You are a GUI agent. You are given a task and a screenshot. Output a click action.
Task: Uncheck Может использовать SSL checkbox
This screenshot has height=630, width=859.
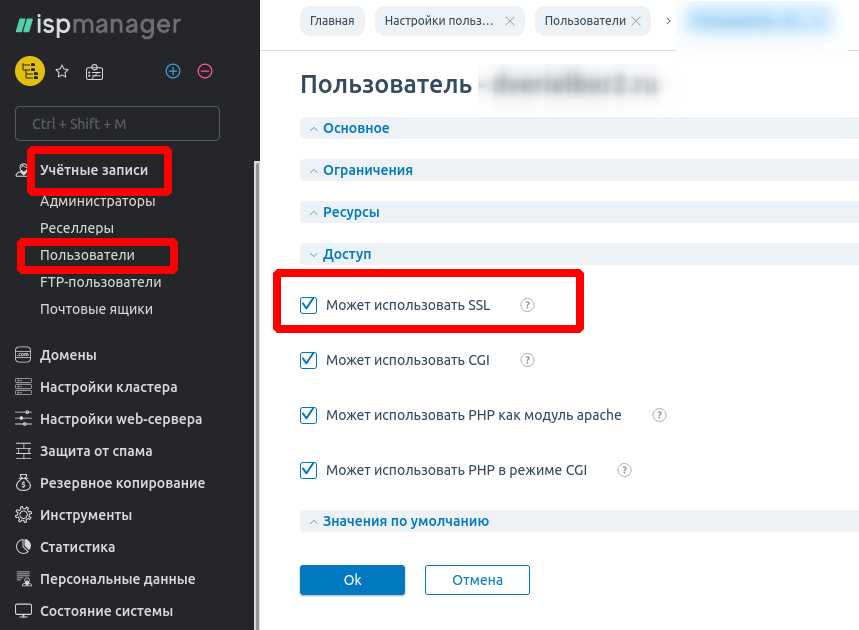[309, 305]
